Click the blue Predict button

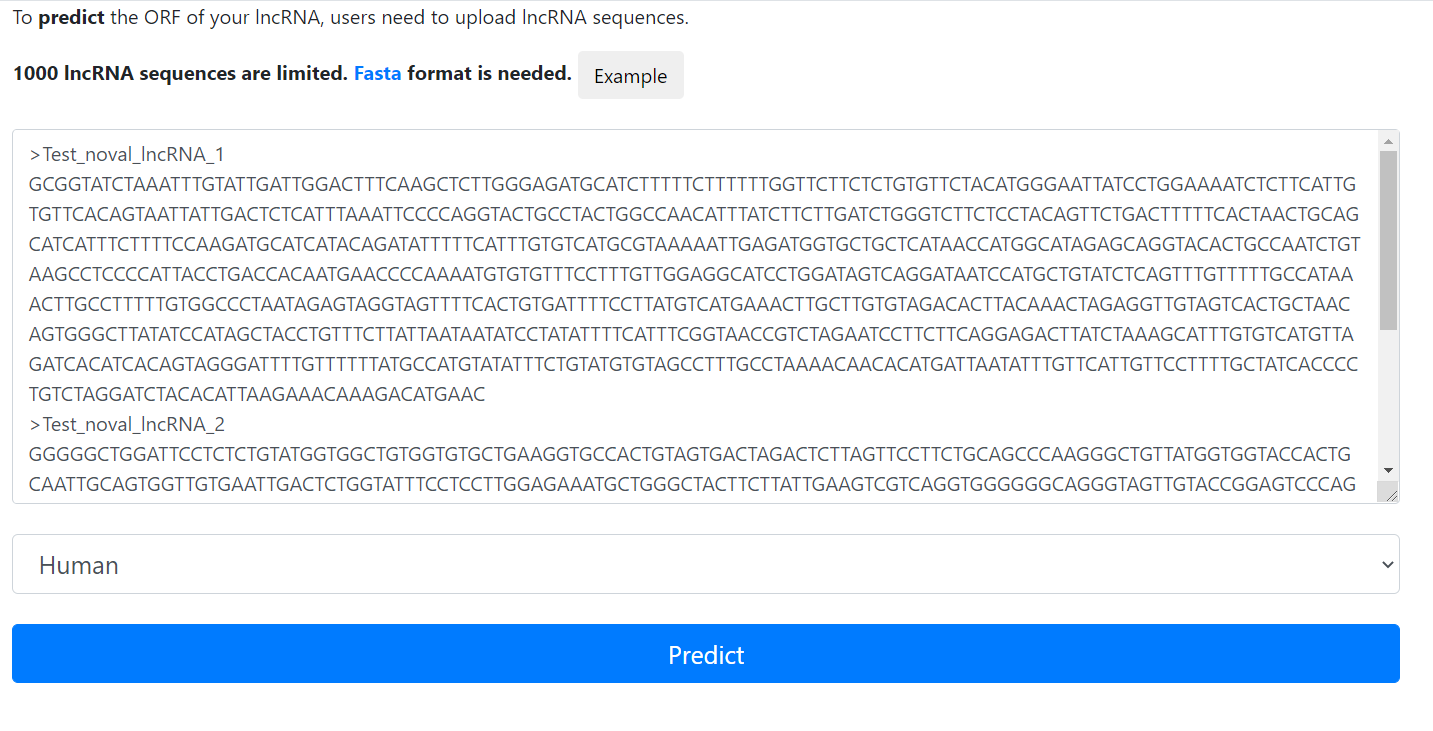coord(706,654)
